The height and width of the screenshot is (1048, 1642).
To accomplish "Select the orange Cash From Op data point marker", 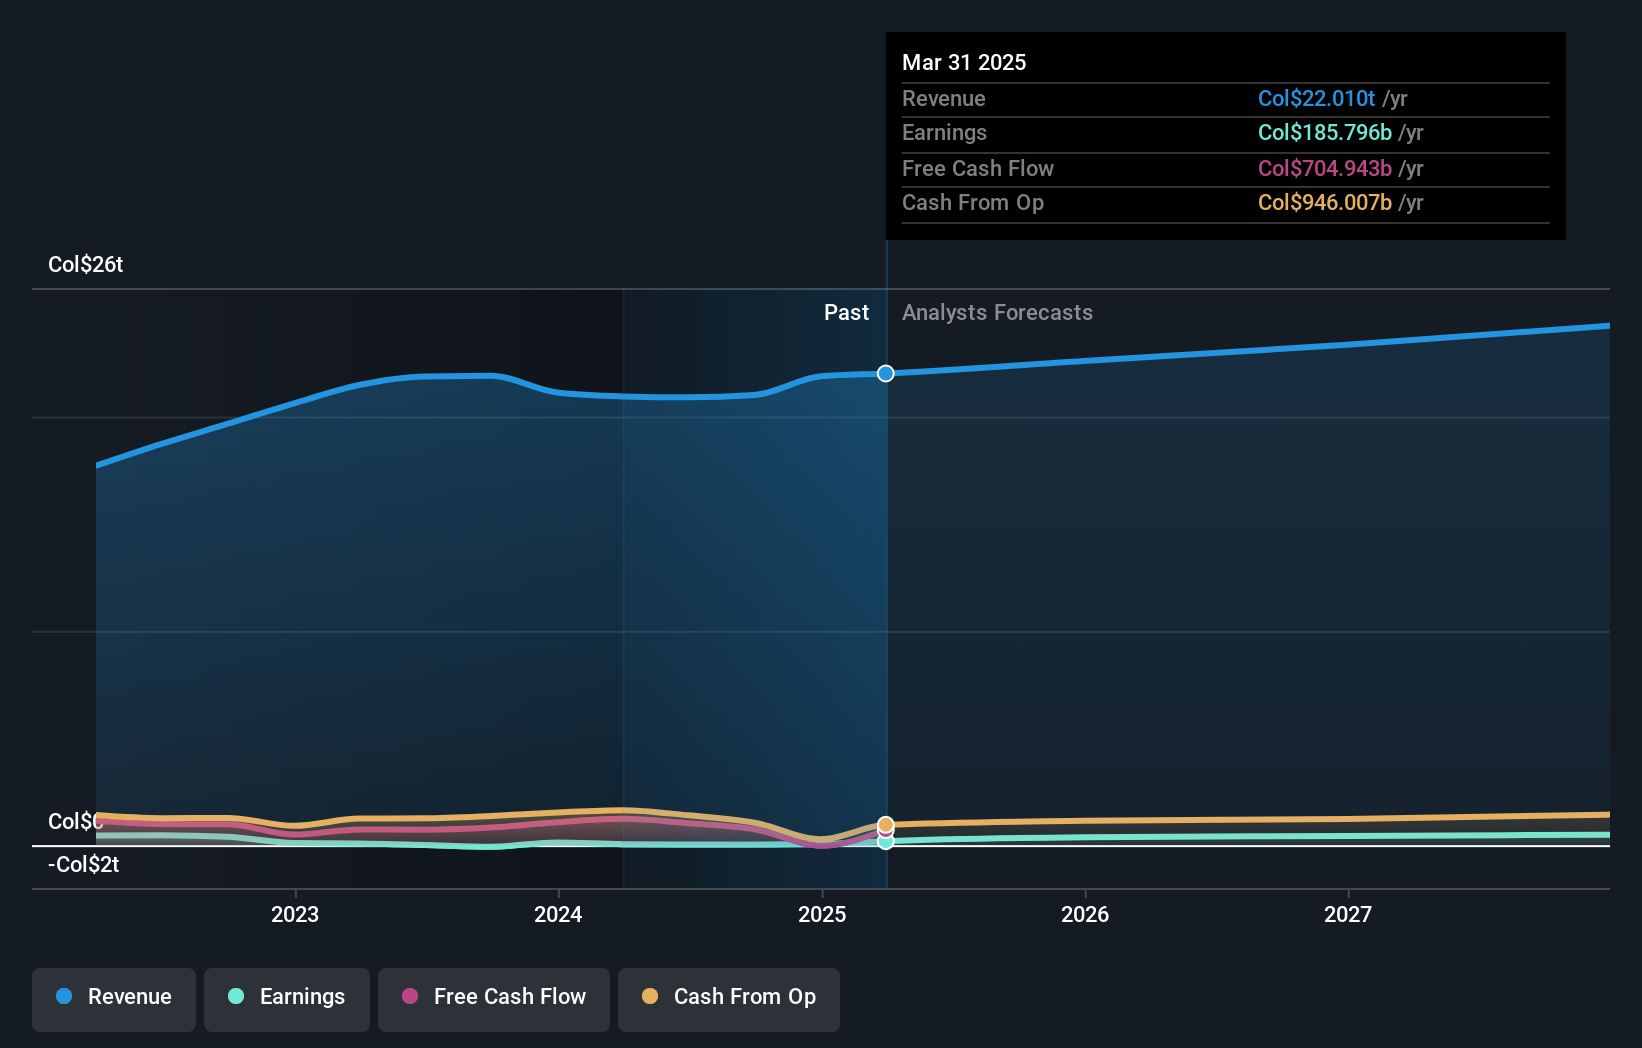I will (x=886, y=825).
